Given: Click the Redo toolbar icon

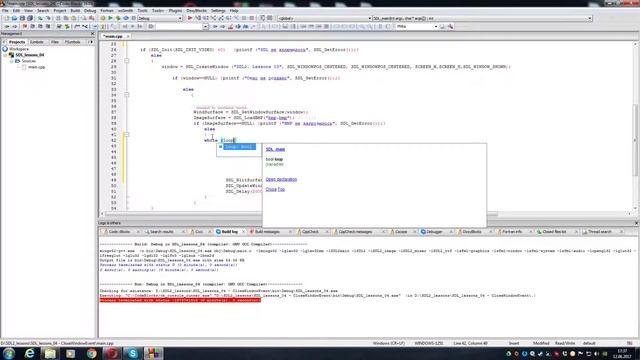Looking at the screenshot, I should pyautogui.click(x=48, y=18).
